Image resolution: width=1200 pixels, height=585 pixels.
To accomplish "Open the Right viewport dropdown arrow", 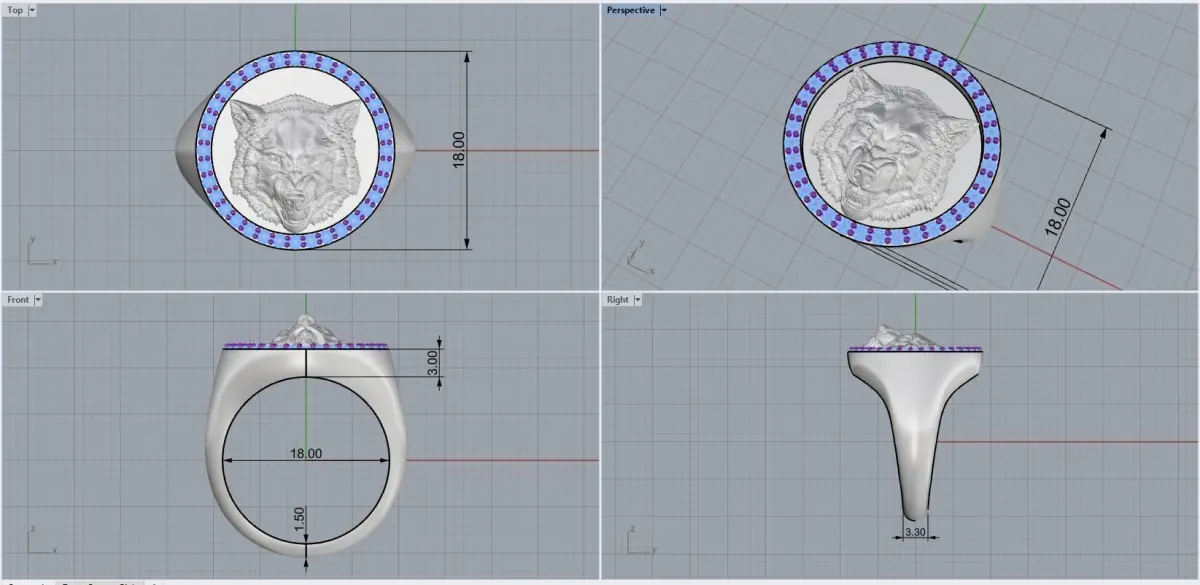I will point(637,299).
